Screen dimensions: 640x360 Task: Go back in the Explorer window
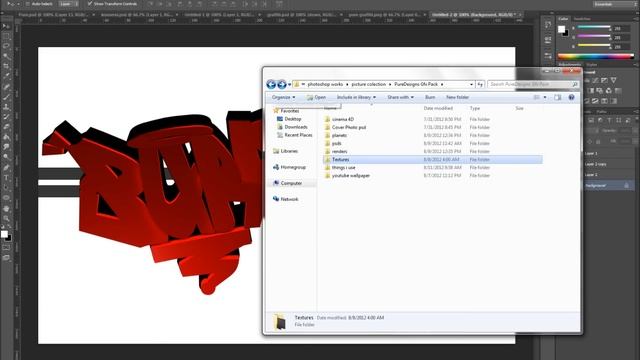click(x=271, y=84)
